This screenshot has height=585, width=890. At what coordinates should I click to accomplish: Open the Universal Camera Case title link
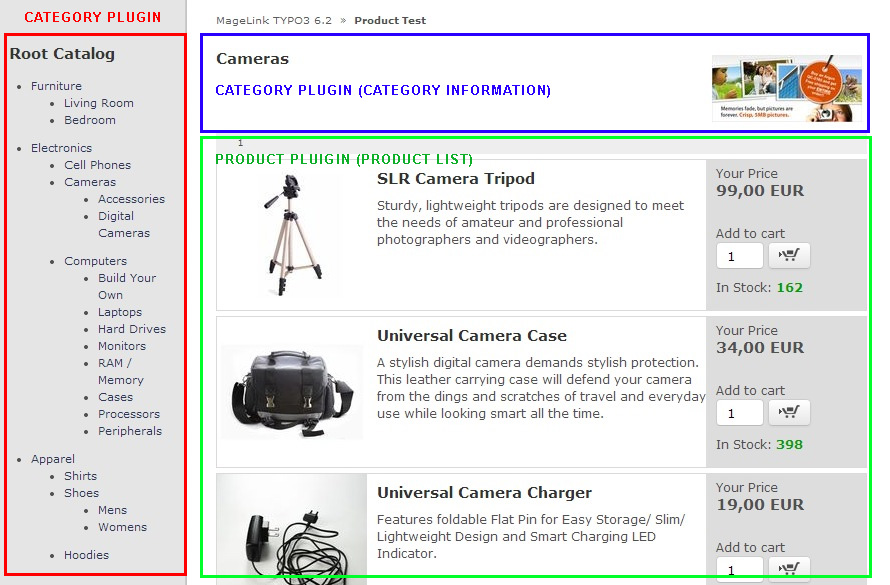coord(471,336)
